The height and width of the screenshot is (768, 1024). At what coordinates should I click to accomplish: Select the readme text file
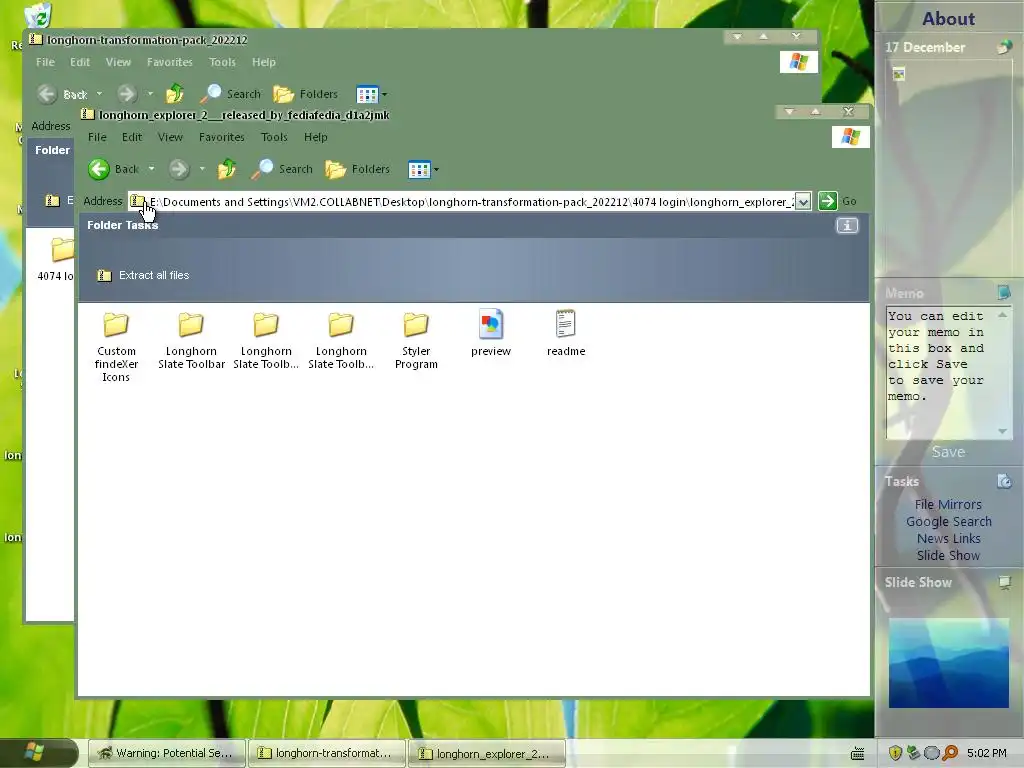(566, 333)
